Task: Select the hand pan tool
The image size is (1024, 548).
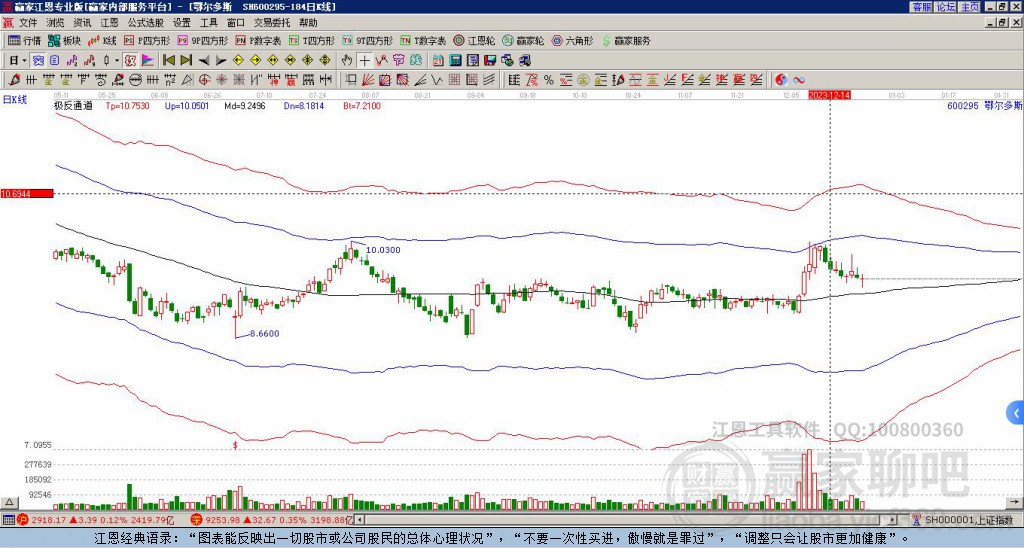Action: coord(347,61)
